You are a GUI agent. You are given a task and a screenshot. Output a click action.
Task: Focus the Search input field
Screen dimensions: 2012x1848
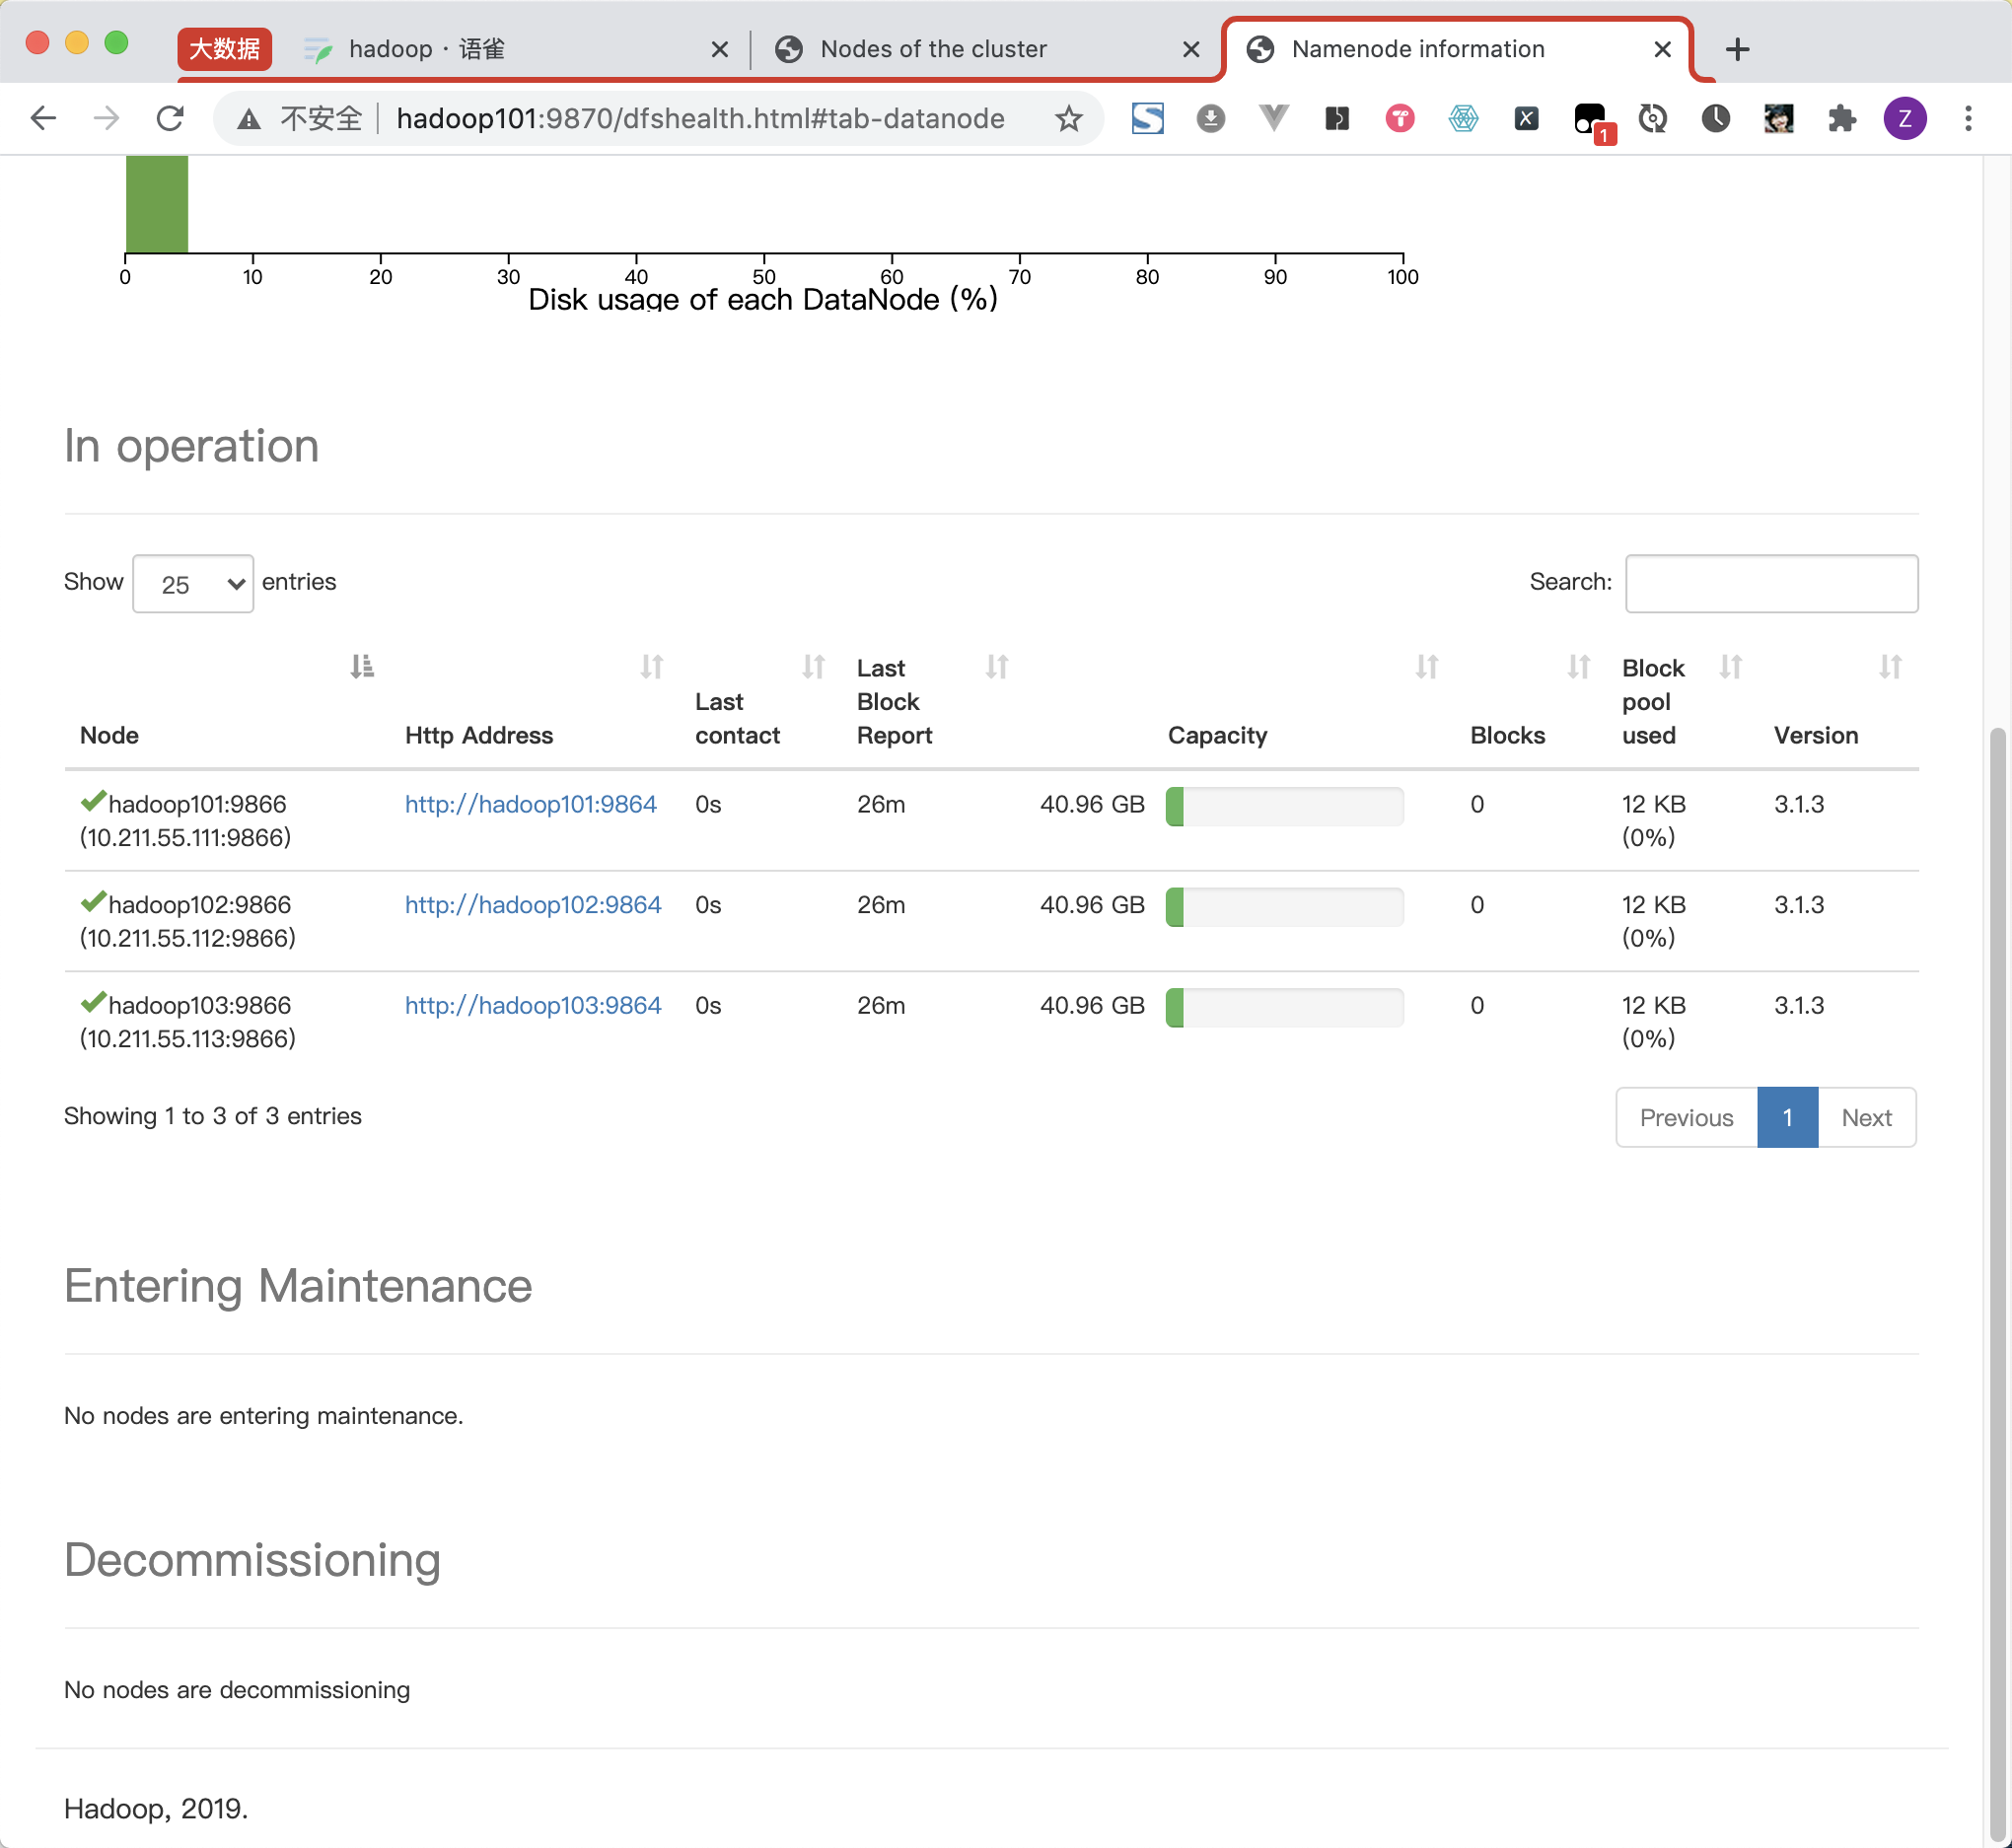[1771, 583]
